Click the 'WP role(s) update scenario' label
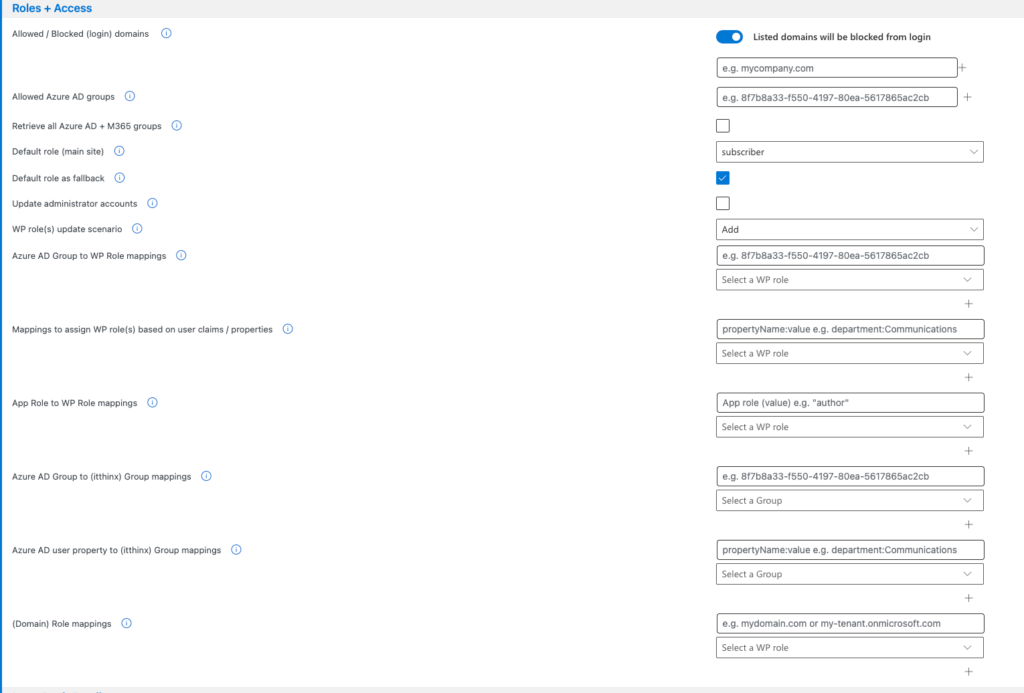 [x=67, y=229]
